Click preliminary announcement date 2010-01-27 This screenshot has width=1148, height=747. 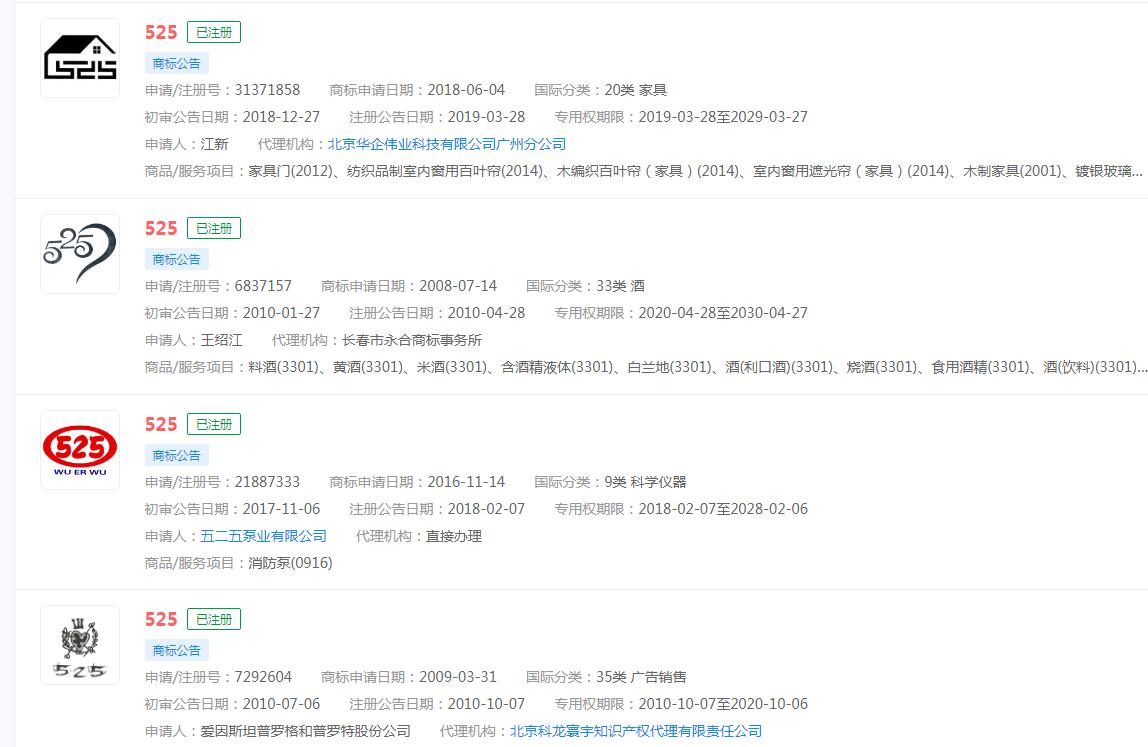(281, 313)
